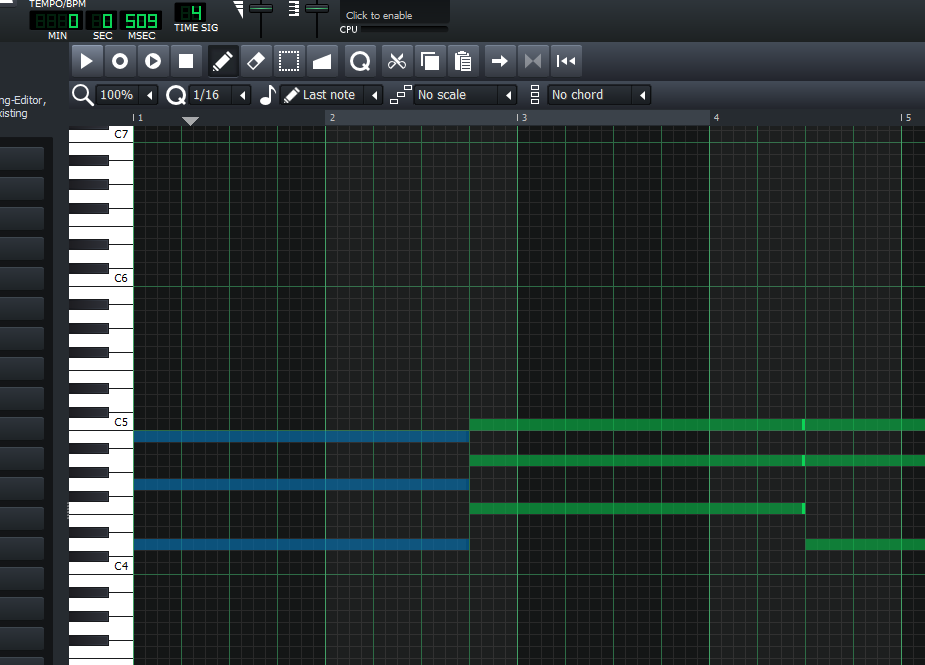Open the Last note length dropdown
The width and height of the screenshot is (925, 665).
332,95
